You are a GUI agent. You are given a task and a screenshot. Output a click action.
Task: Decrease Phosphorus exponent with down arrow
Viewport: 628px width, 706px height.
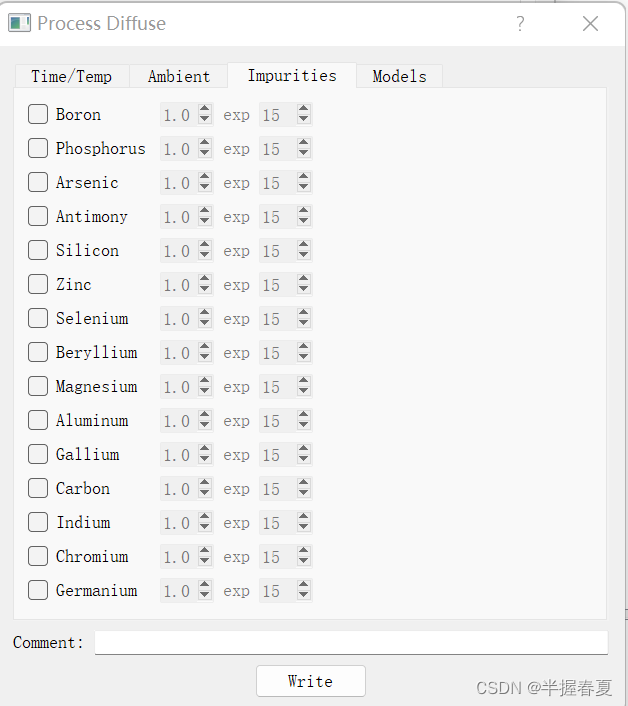pyautogui.click(x=303, y=154)
